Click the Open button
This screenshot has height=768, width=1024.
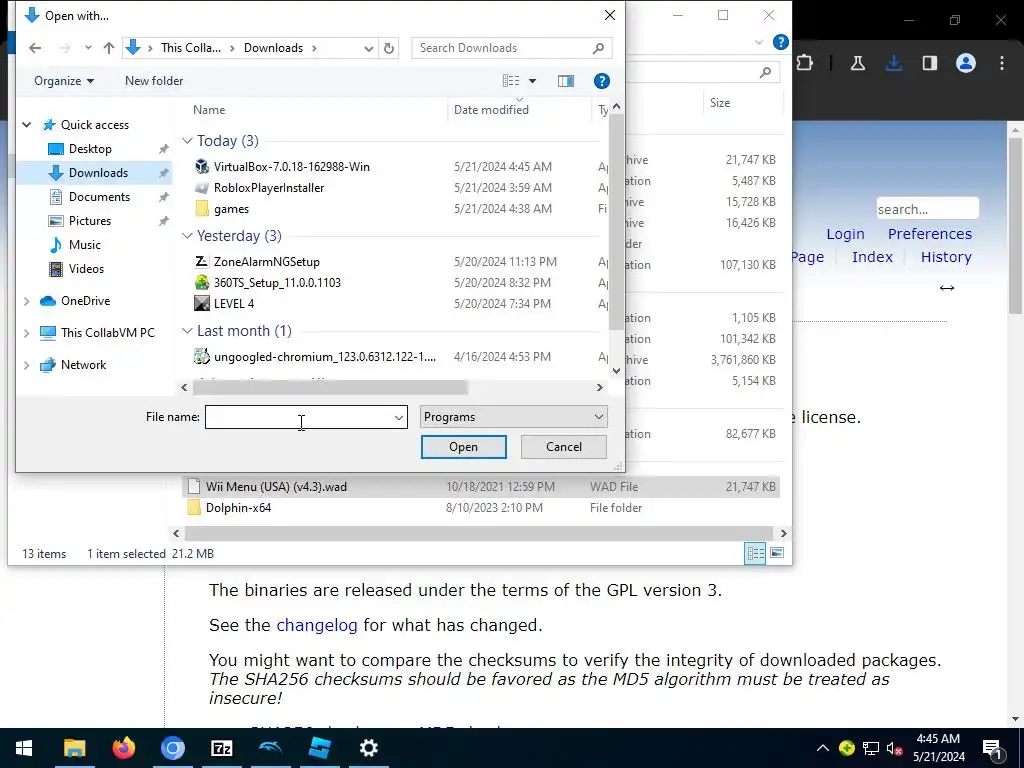coord(464,447)
